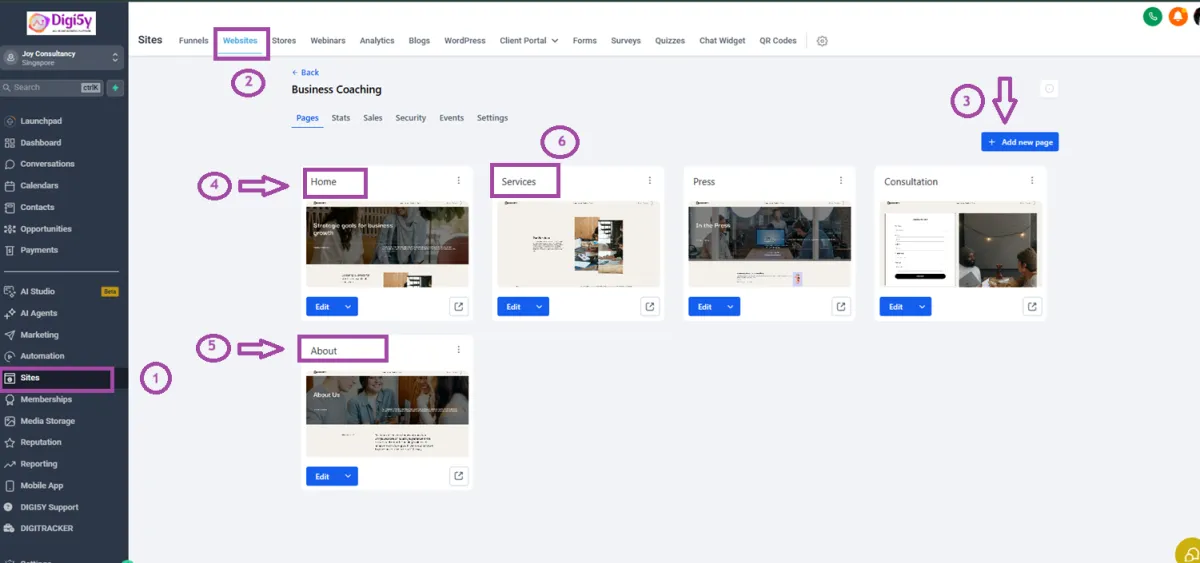The height and width of the screenshot is (563, 1200).
Task: Click the Add new page button
Action: [1020, 143]
